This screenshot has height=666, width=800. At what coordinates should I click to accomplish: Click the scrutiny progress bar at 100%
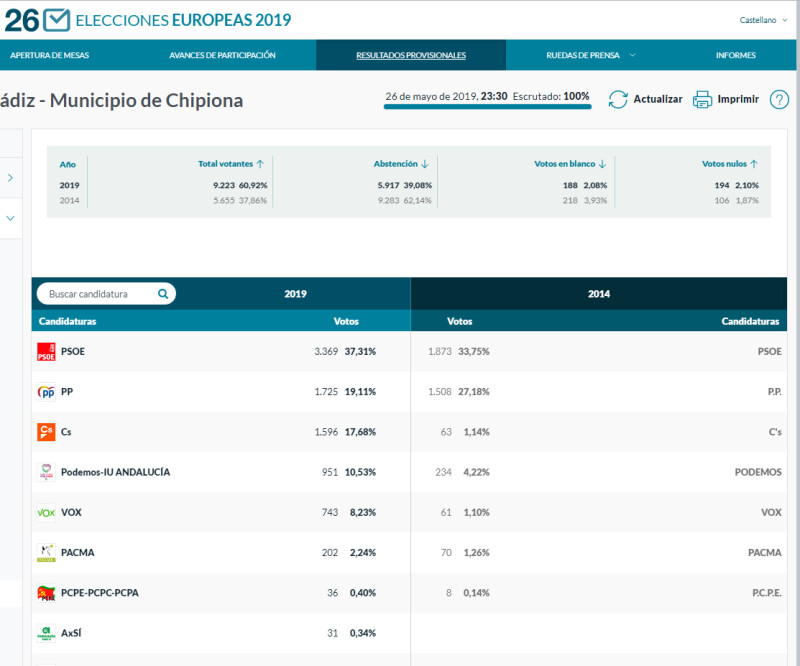487,107
